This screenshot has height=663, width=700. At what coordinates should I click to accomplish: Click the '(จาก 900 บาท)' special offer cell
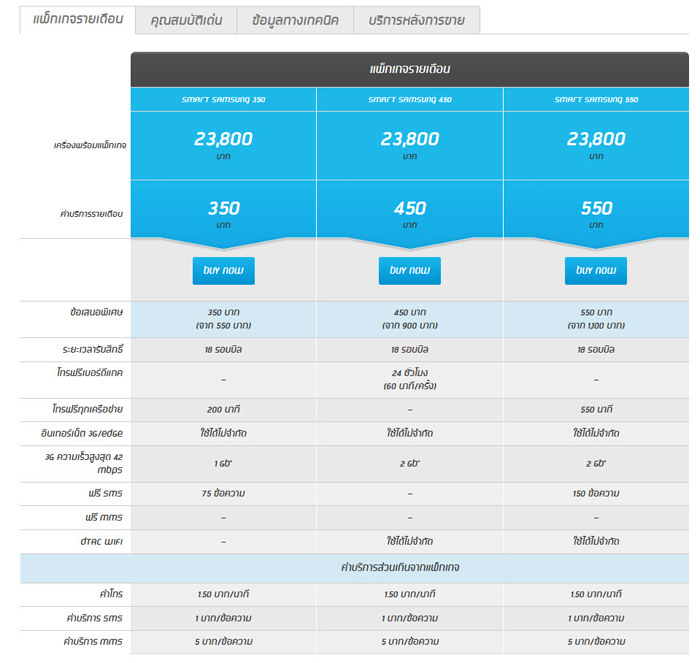point(410,319)
